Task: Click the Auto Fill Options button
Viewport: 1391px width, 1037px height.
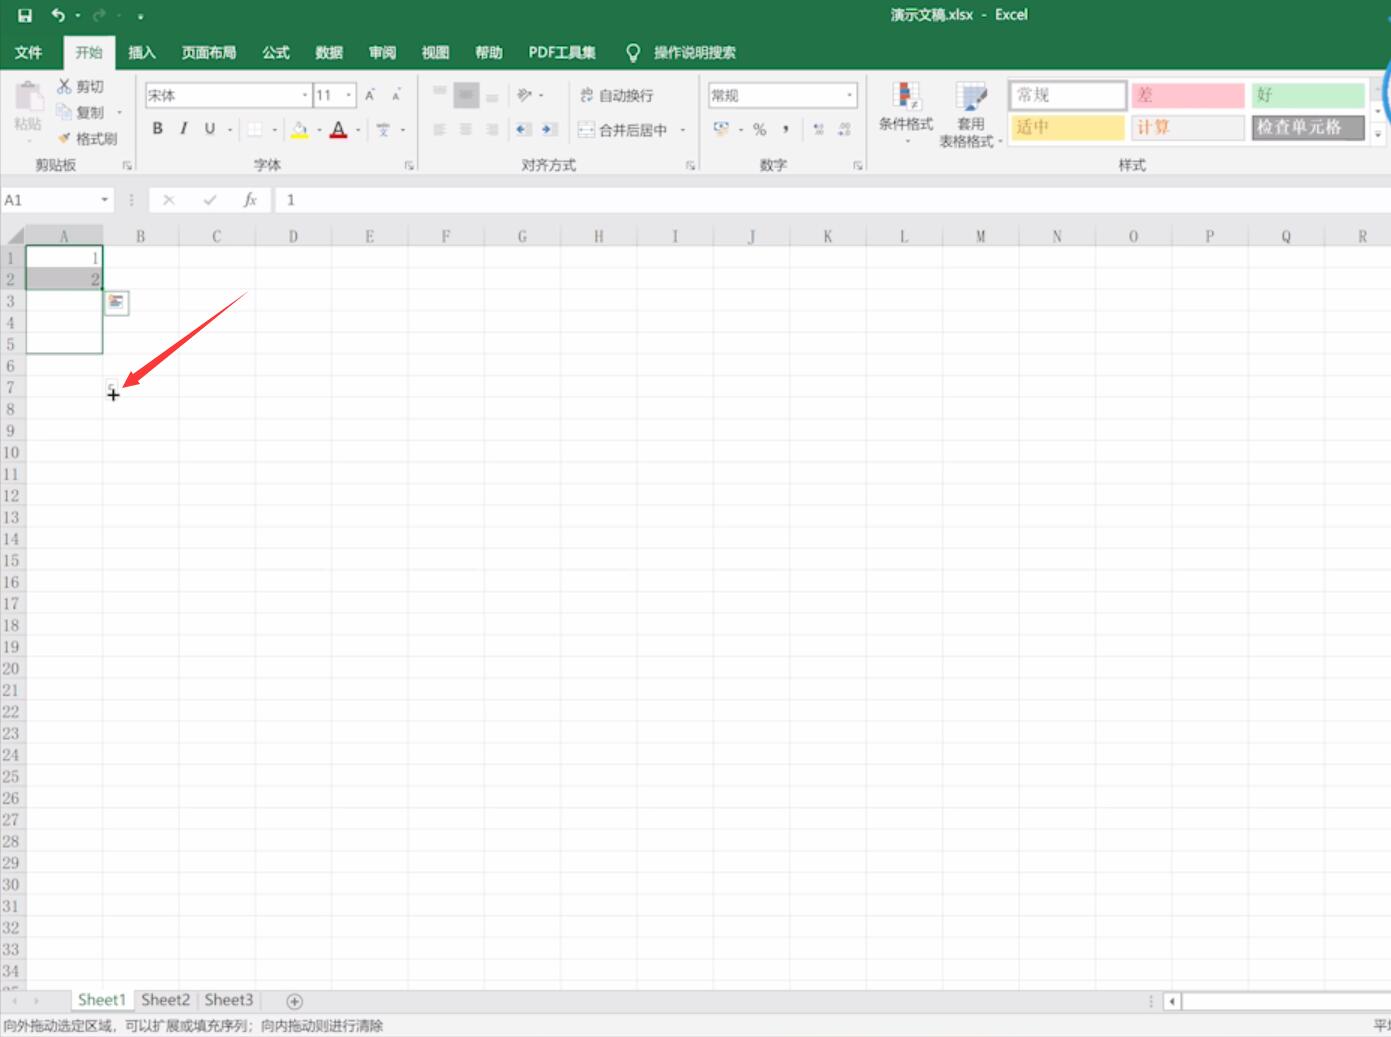Action: click(x=117, y=303)
